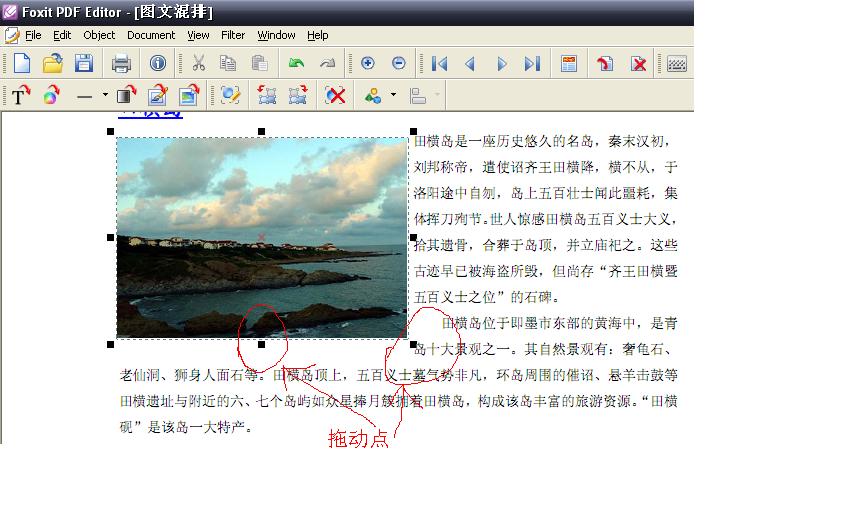Click the Undo green arrow icon
The image size is (841, 522).
point(296,64)
